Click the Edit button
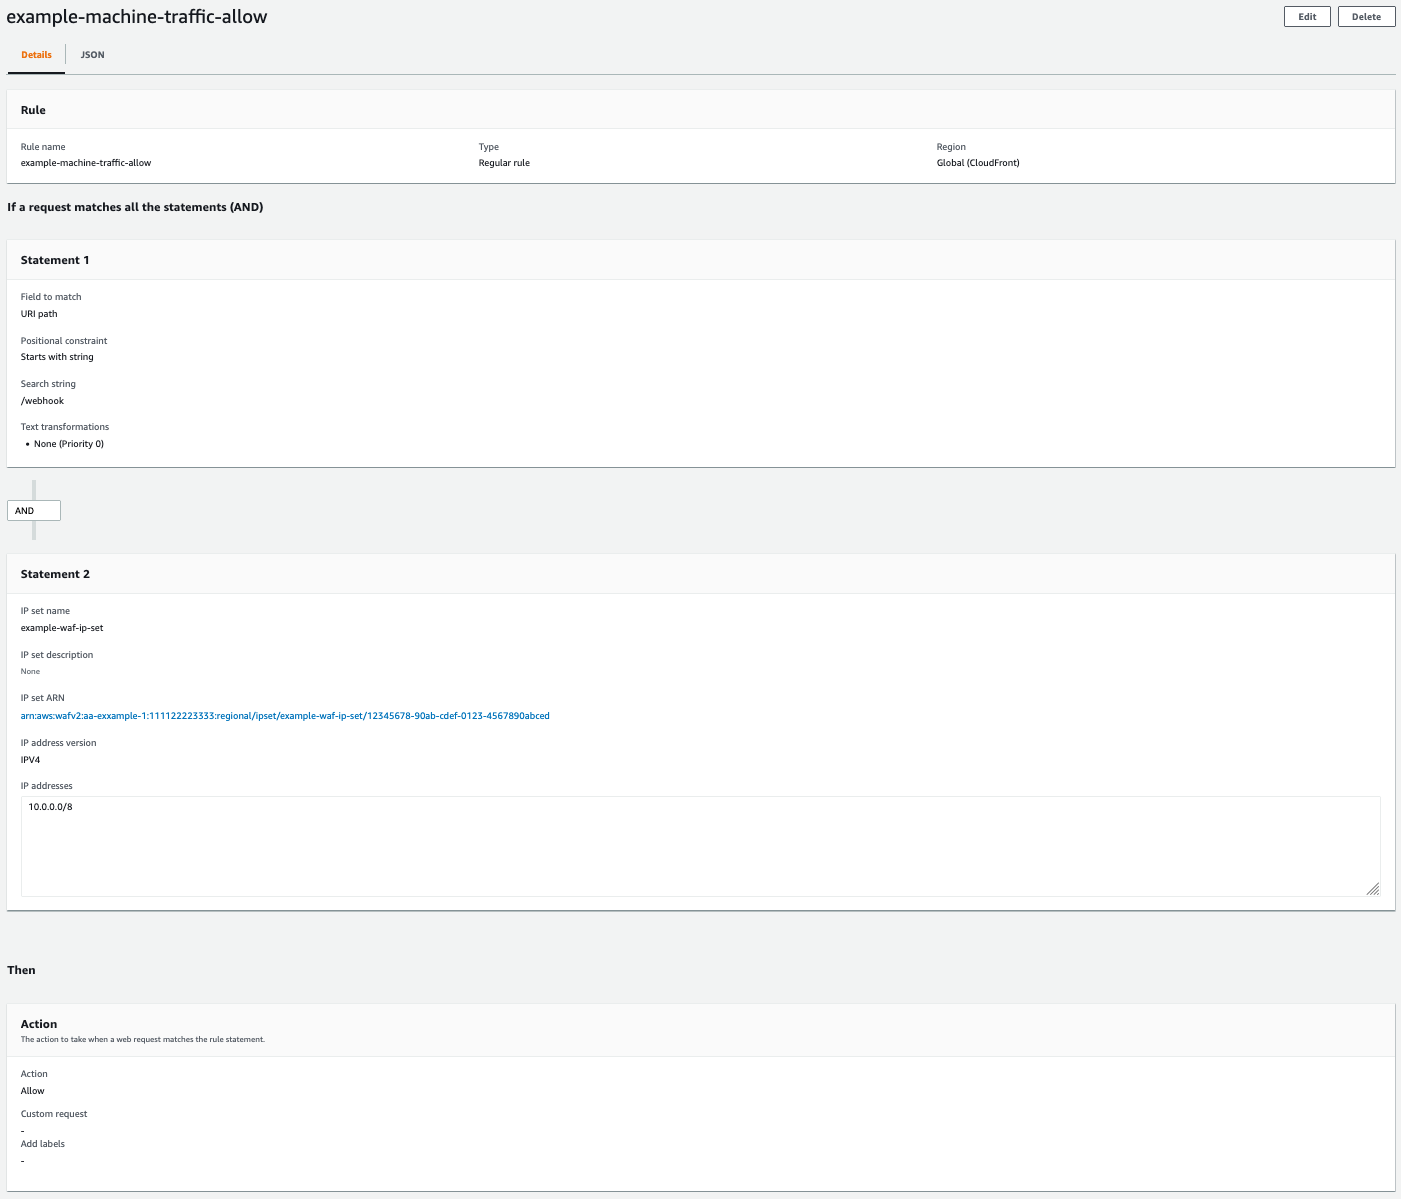The height and width of the screenshot is (1199, 1401). [1307, 17]
